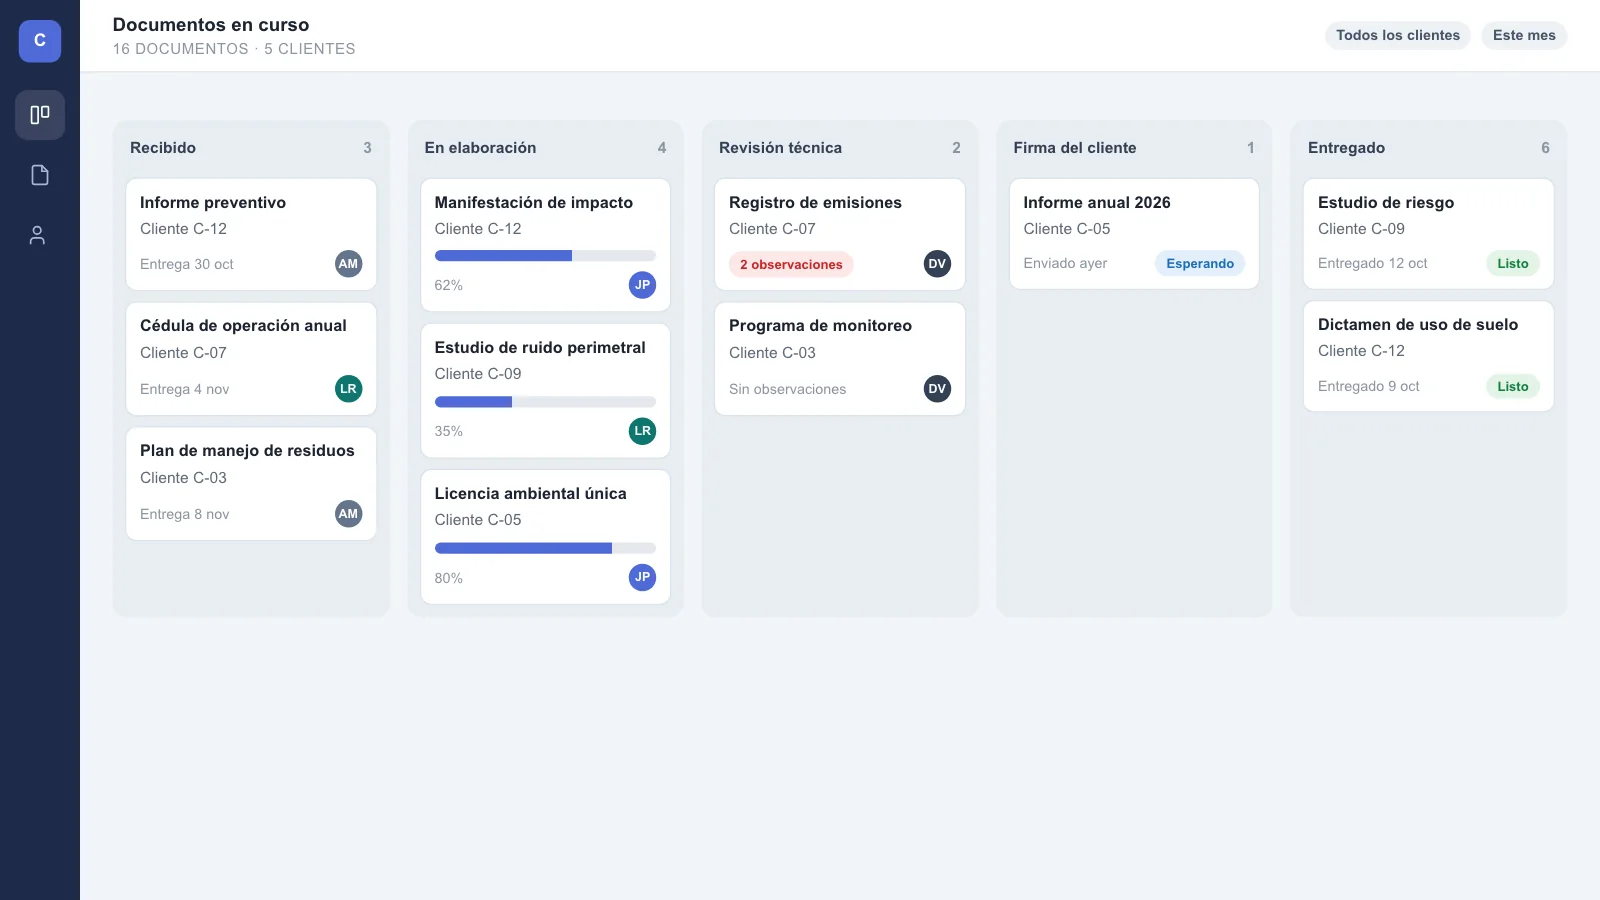Open the Licencia ambiental única title
This screenshot has height=900, width=1600.
(x=531, y=493)
